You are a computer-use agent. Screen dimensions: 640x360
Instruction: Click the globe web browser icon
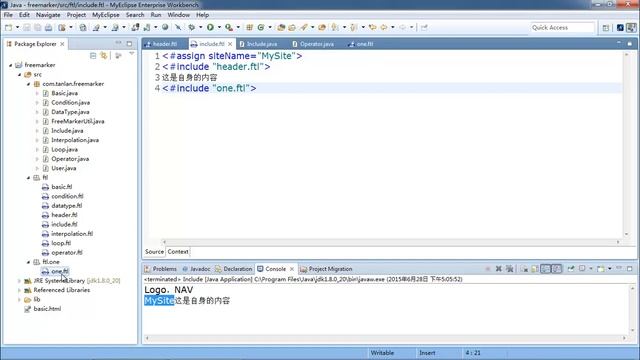(x=165, y=27)
